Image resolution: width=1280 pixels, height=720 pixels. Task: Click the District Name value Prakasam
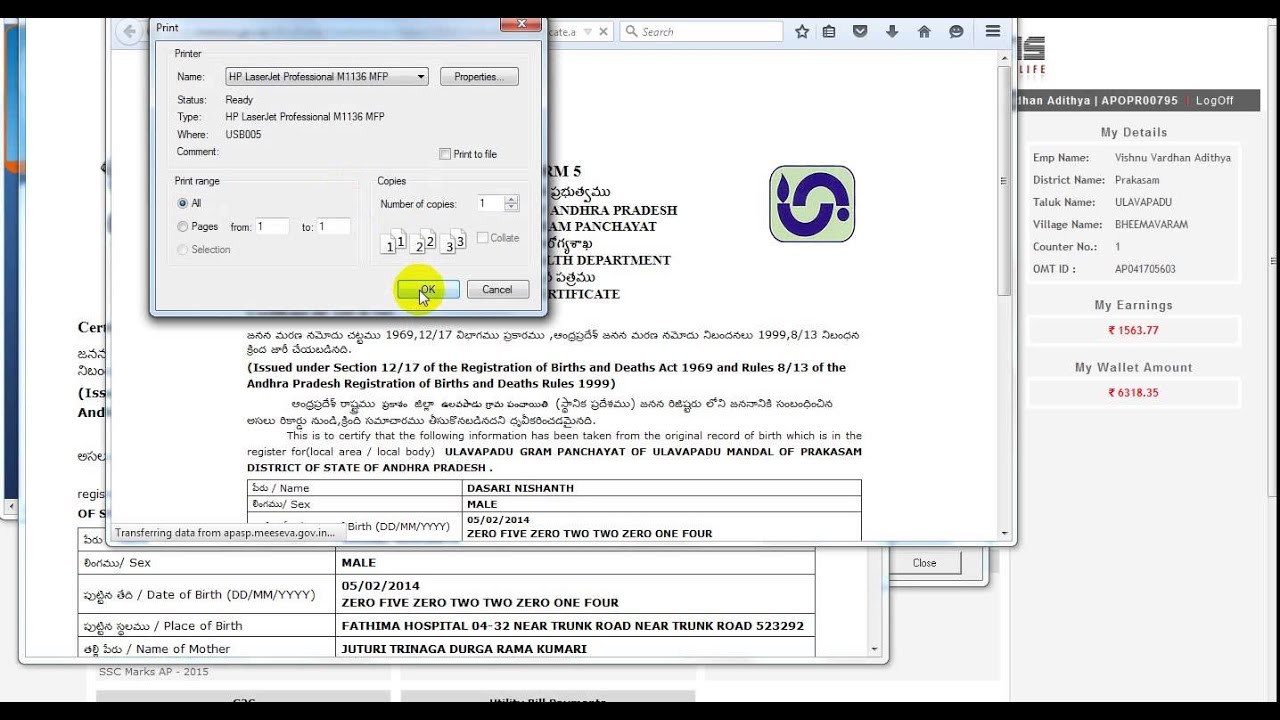coord(1137,180)
